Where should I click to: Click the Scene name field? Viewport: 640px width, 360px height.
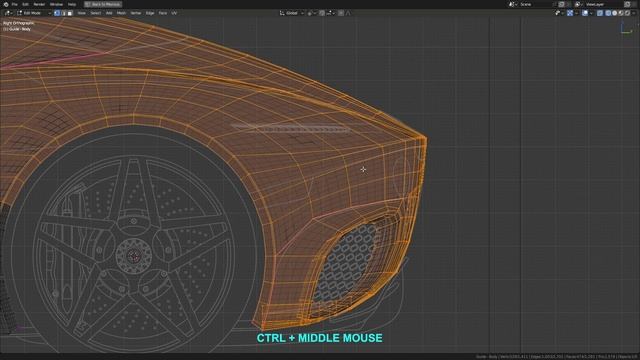tap(536, 4)
